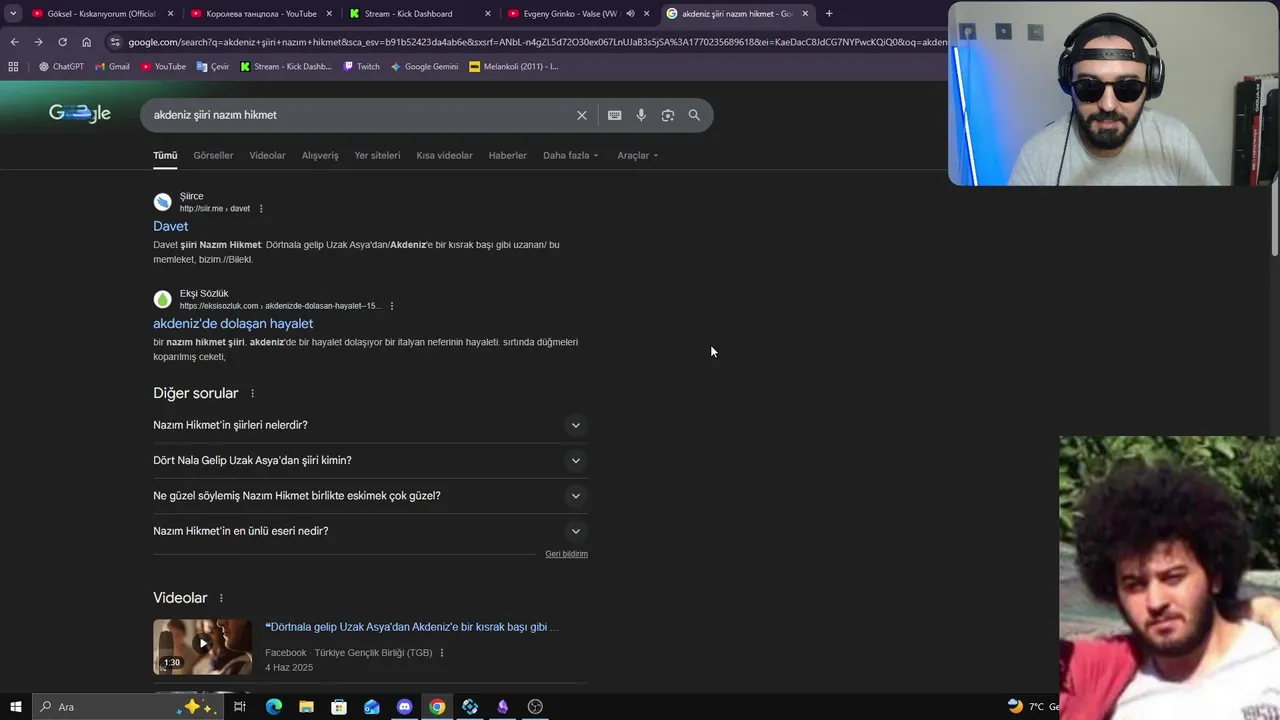
Task: Open OBS Studio from the taskbar
Action: (535, 707)
